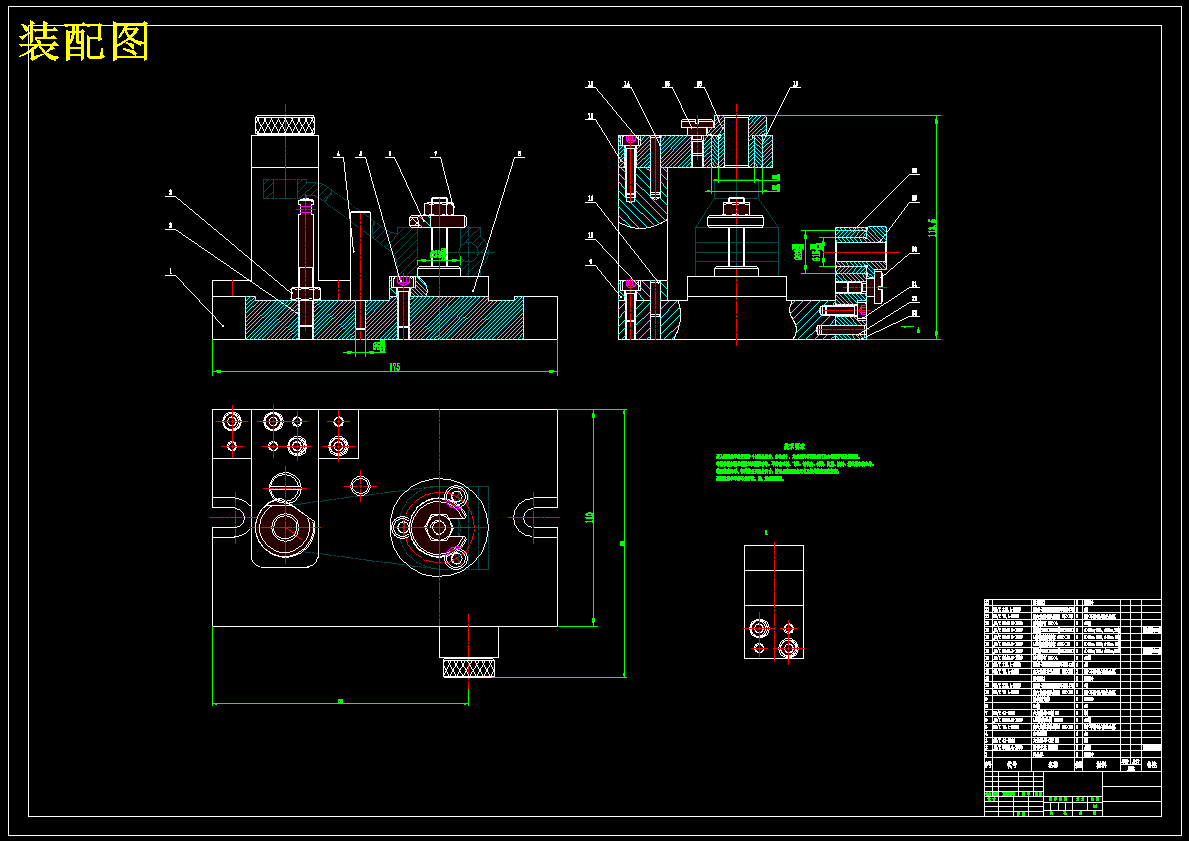Select the 175 length dimension text
This screenshot has height=841, width=1189.
pos(394,367)
